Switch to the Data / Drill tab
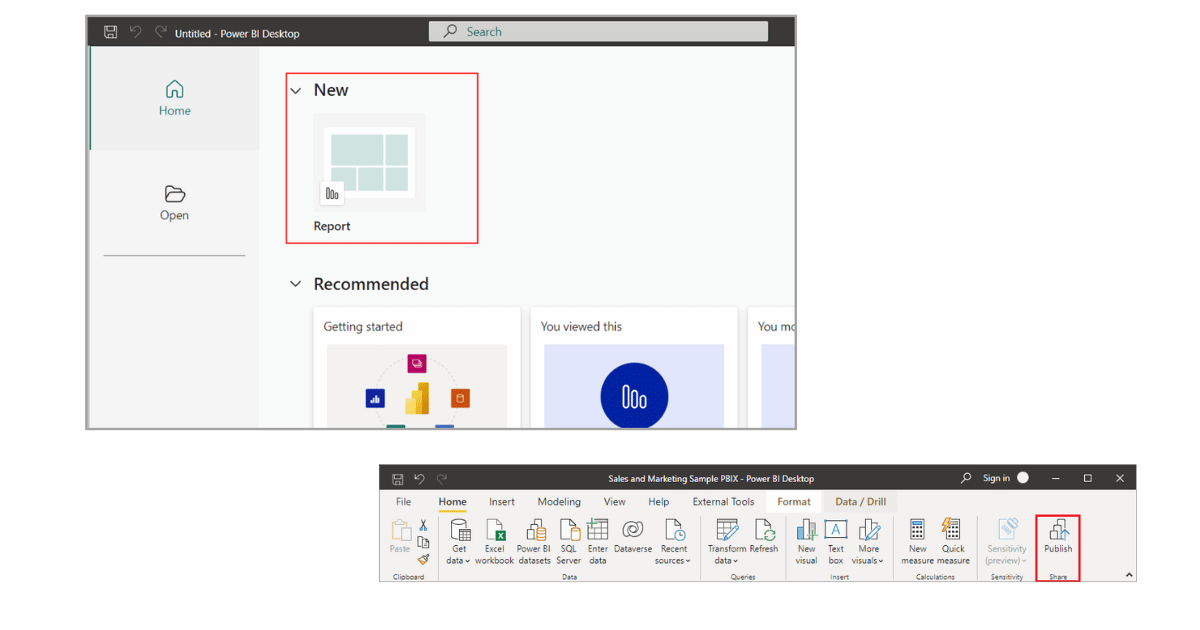The width and height of the screenshot is (1200, 630). pyautogui.click(x=860, y=502)
